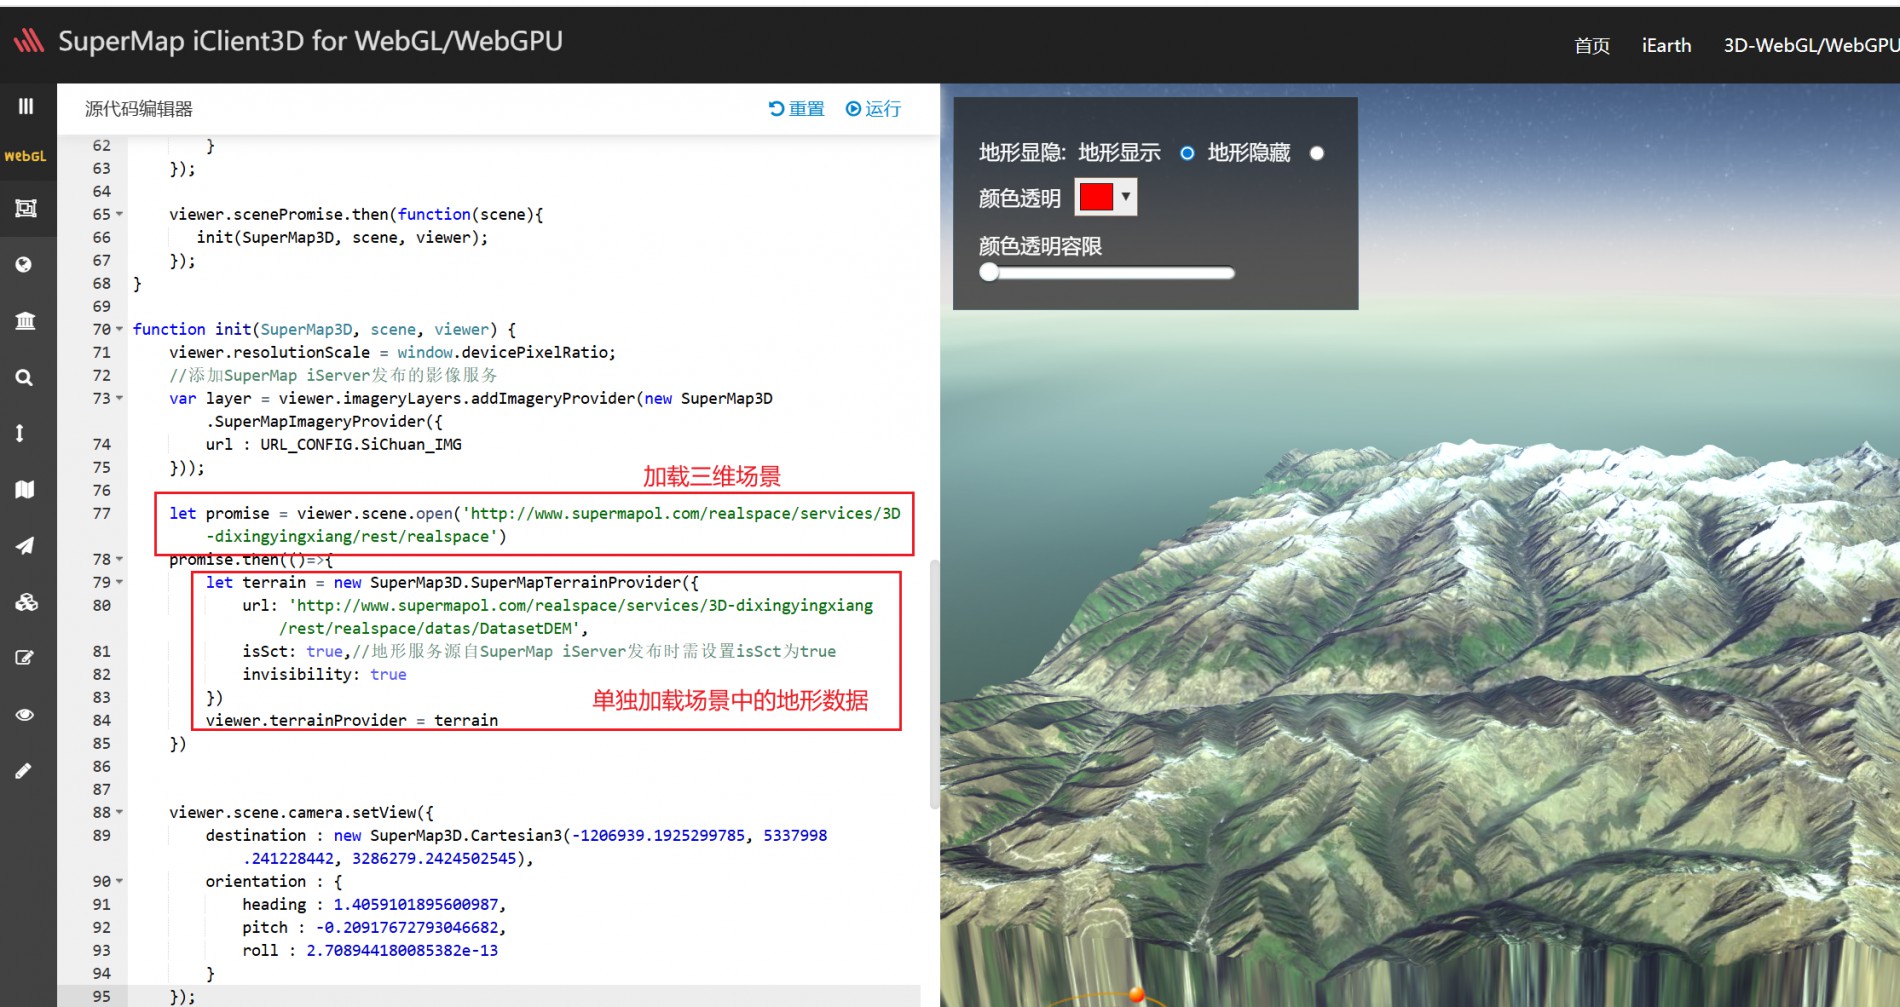This screenshot has height=1007, width=1900.
Task: Go to 首页 in the top navigation
Action: click(1591, 46)
